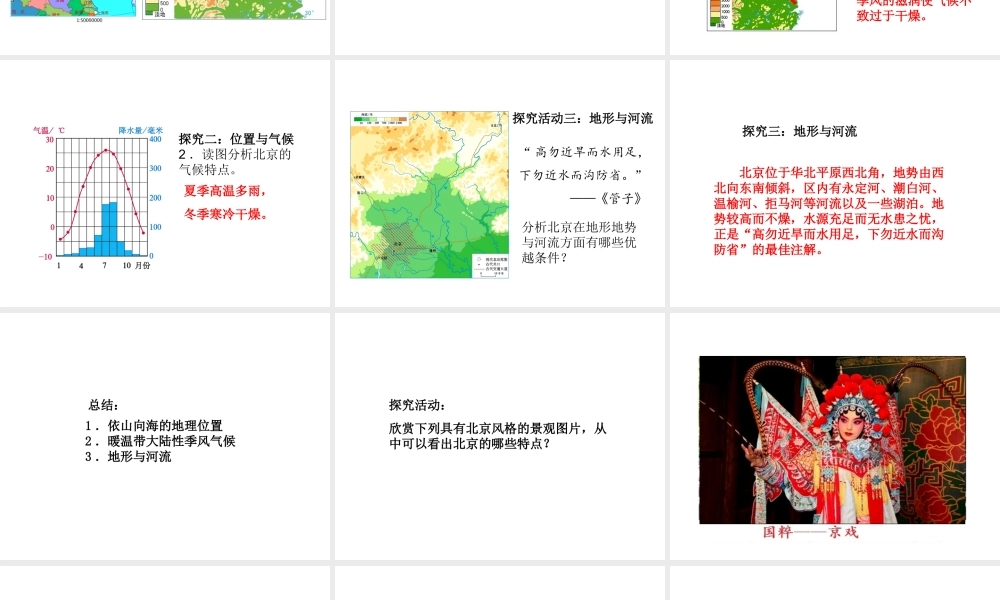Click the heading "探究活动三：地形与河流"

[583, 119]
